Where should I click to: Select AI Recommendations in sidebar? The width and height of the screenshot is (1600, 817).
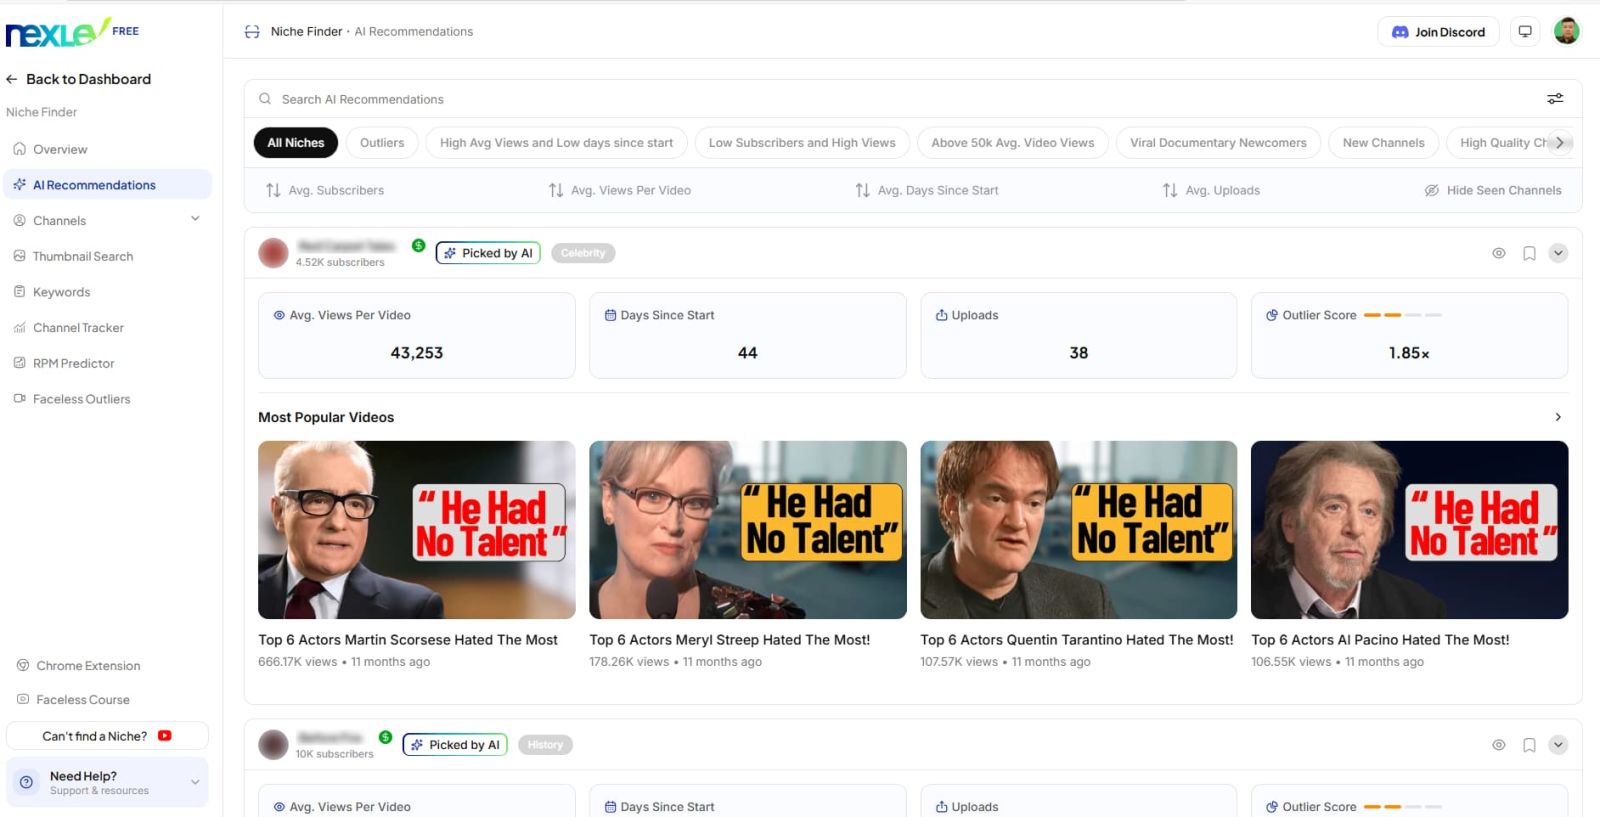[107, 185]
